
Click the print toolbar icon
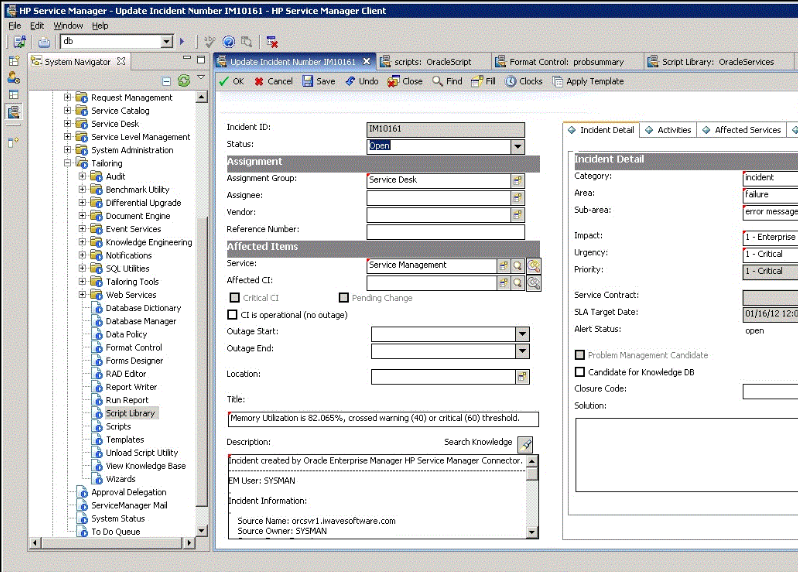[x=44, y=42]
